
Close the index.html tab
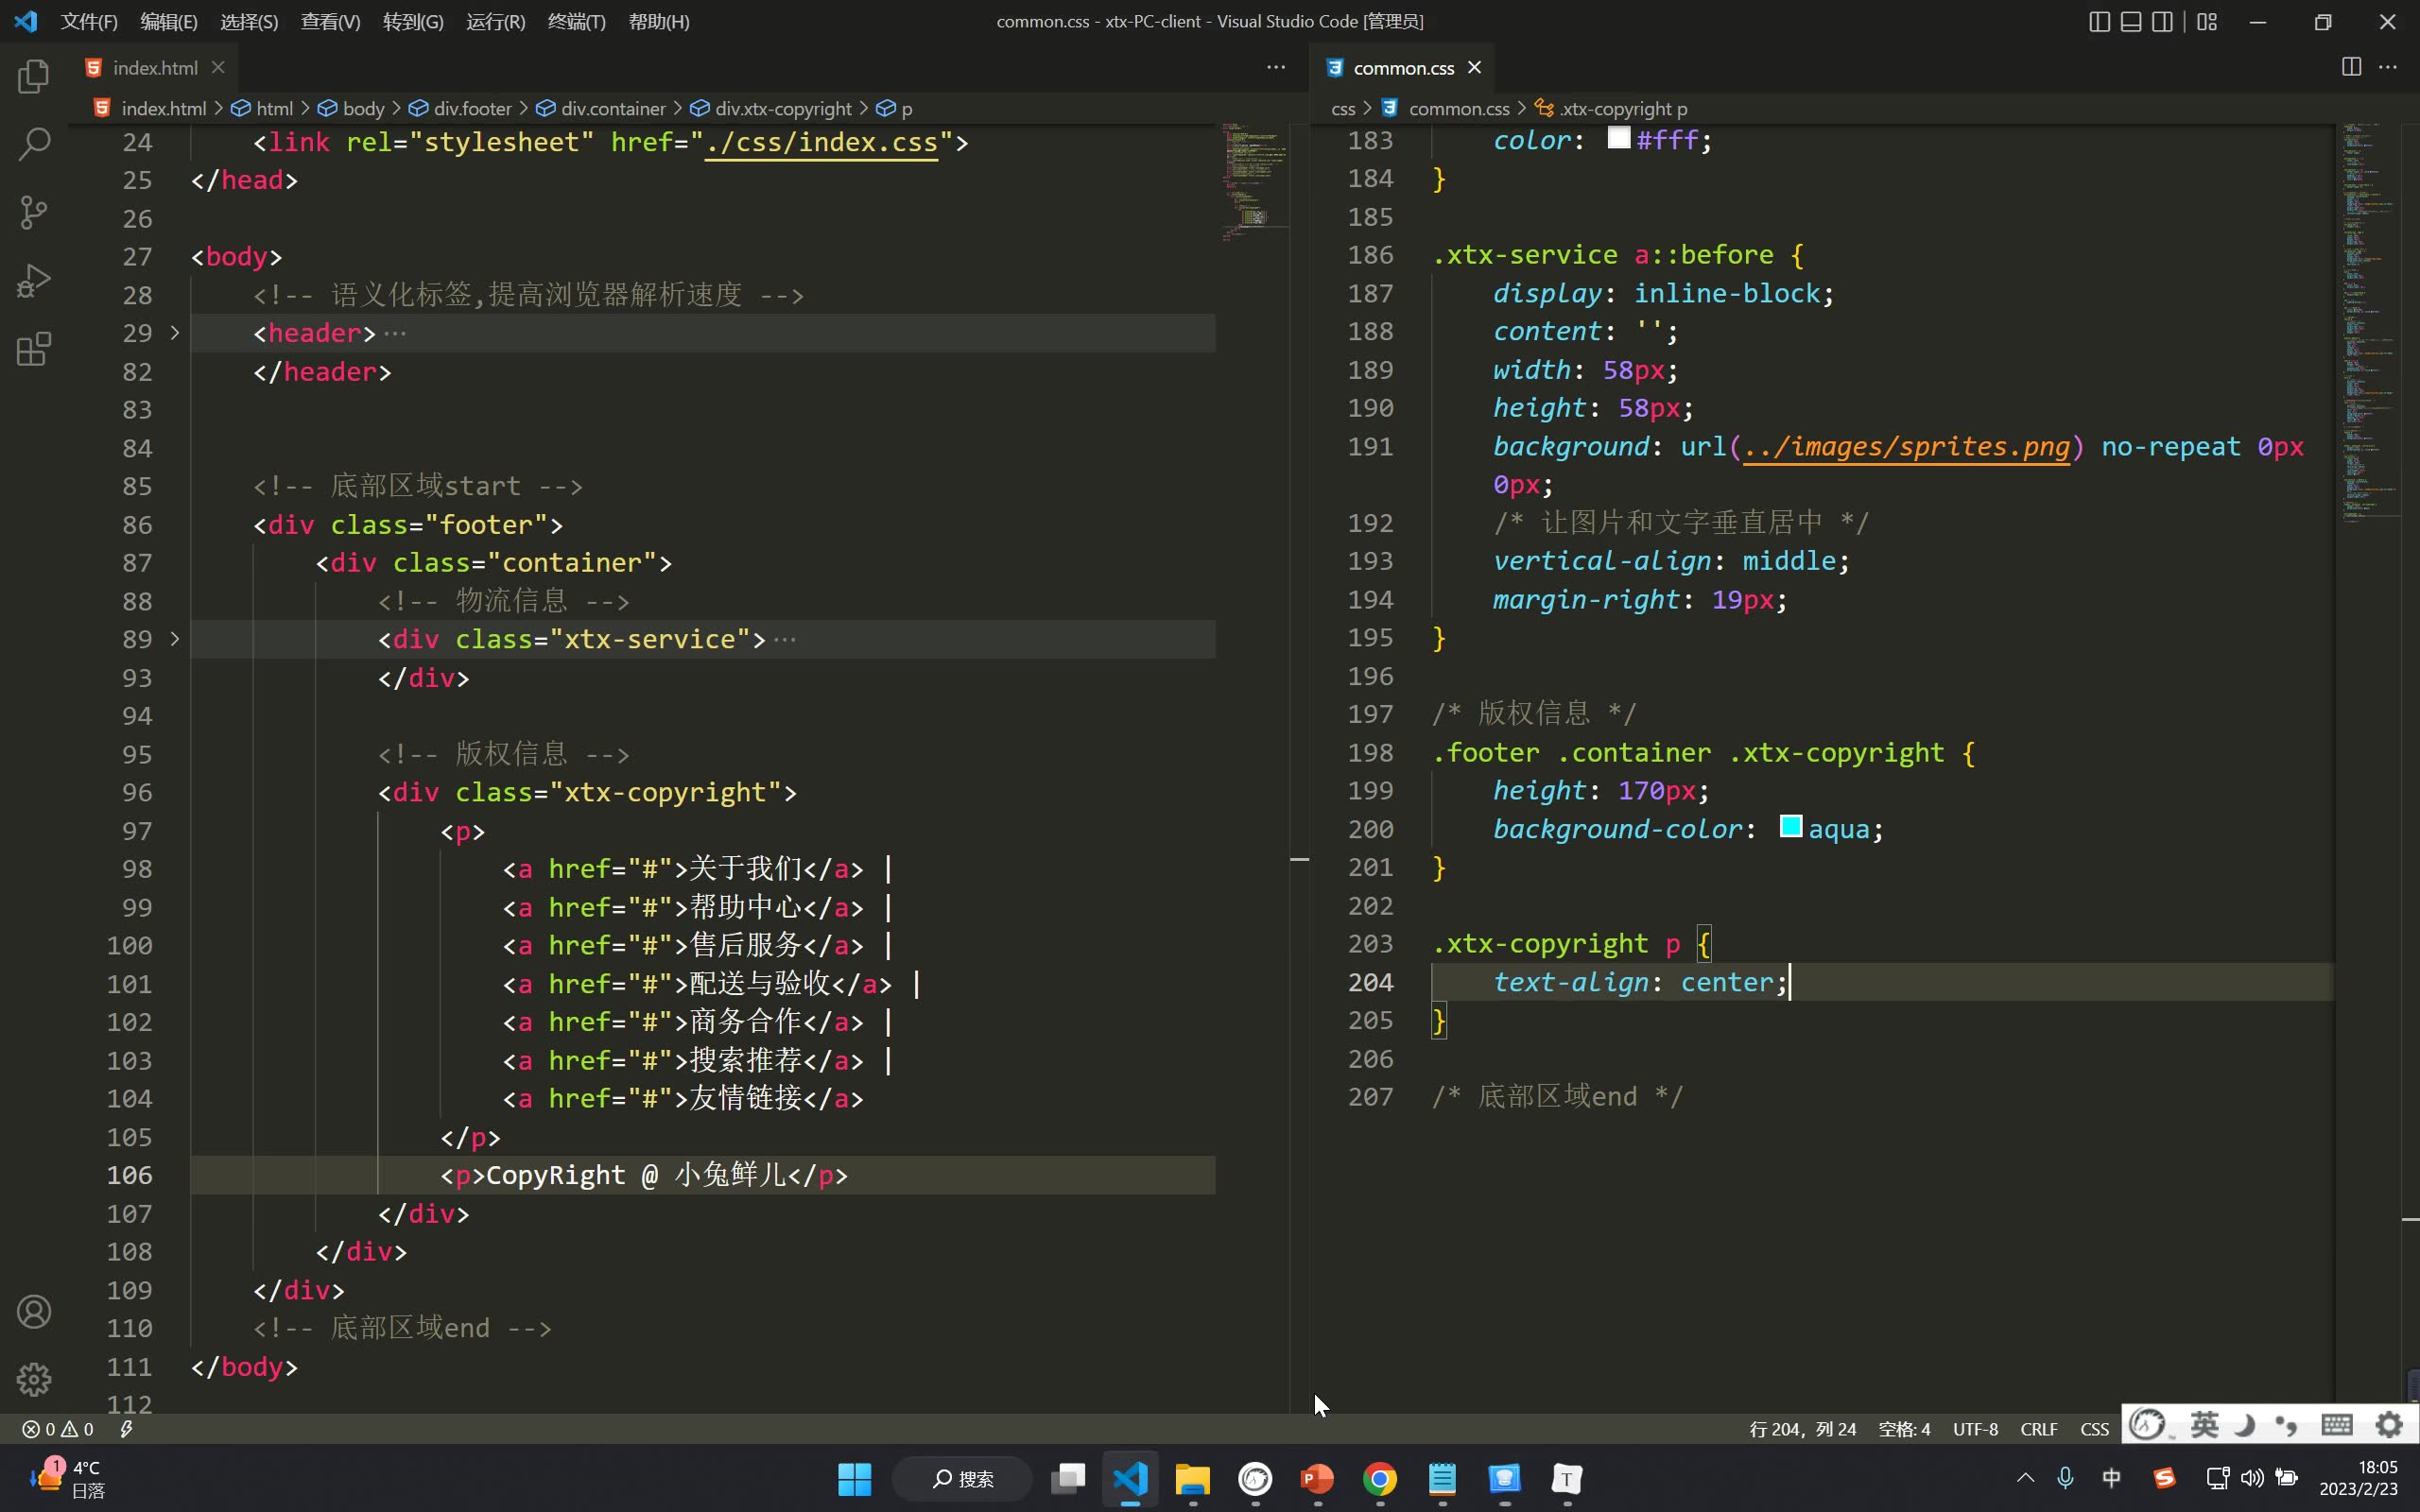218,67
